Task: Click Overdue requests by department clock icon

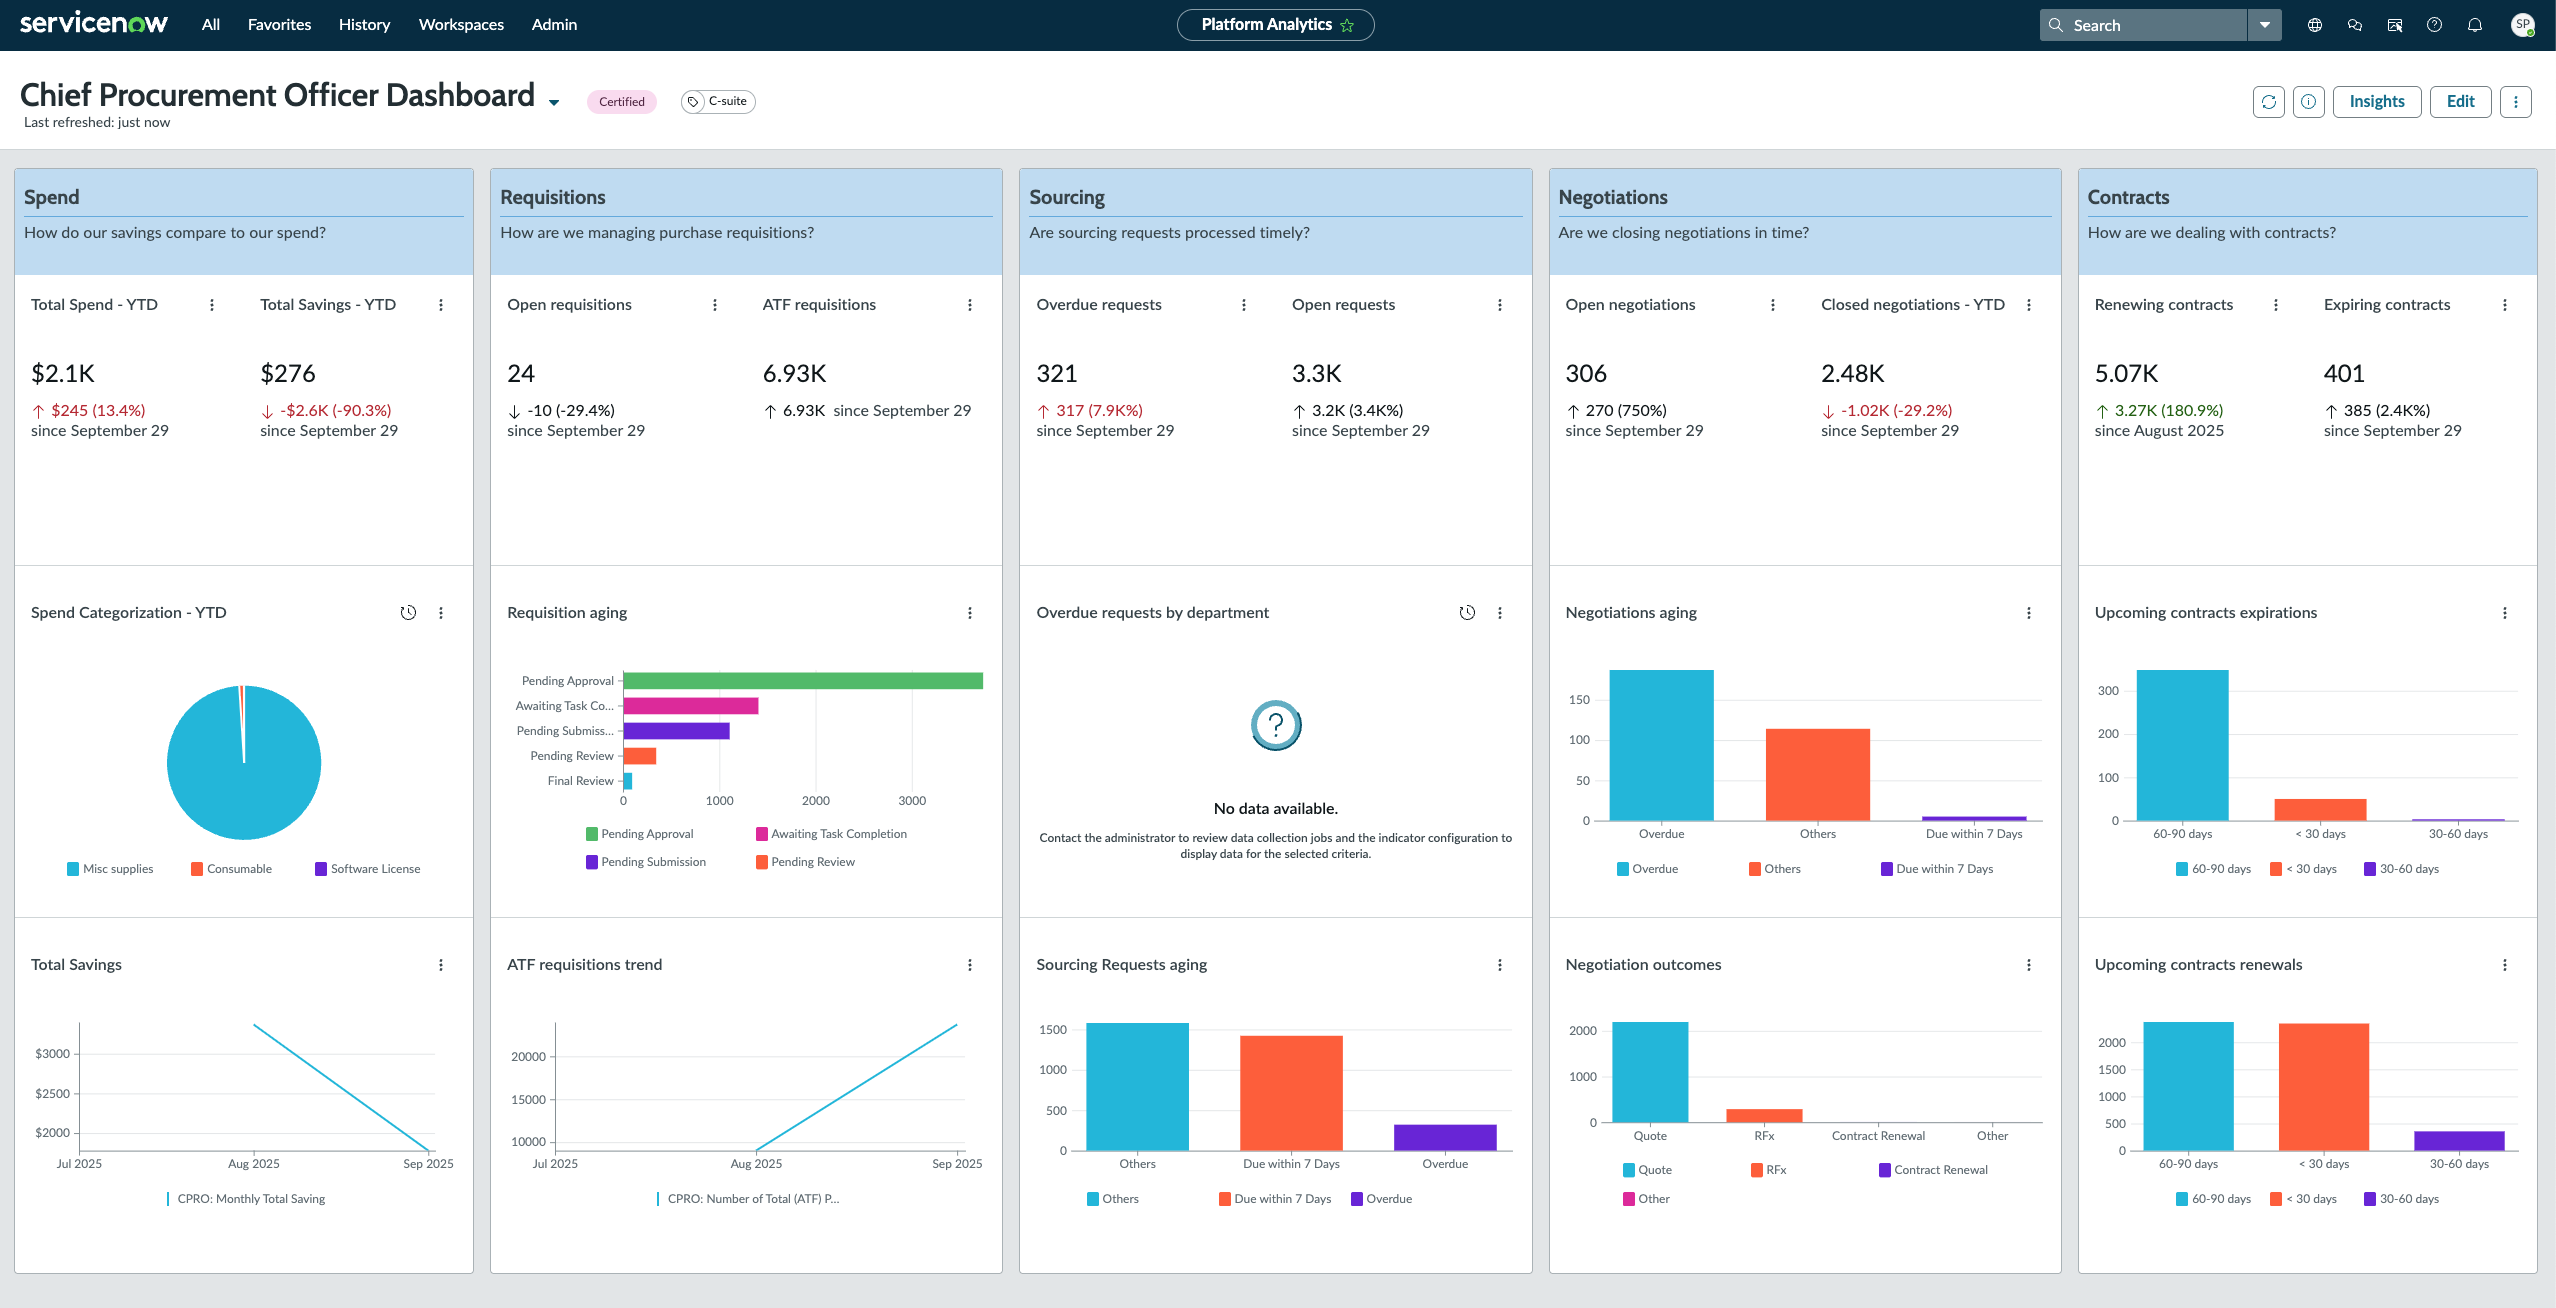Action: pos(1467,613)
